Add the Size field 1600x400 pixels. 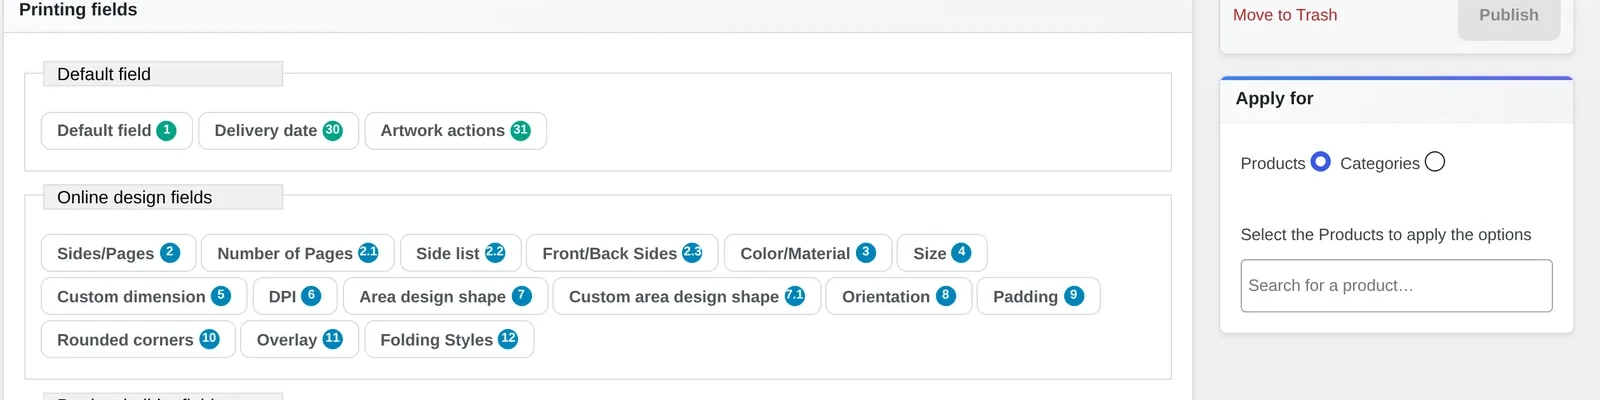[x=942, y=253]
